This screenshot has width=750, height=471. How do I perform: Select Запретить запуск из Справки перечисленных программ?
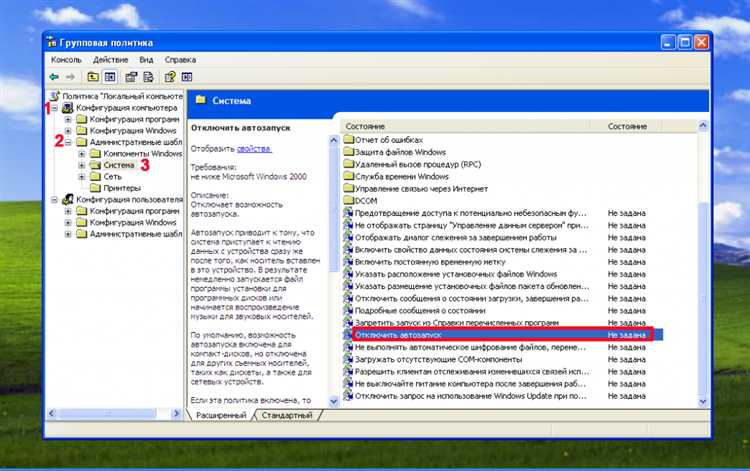457,323
